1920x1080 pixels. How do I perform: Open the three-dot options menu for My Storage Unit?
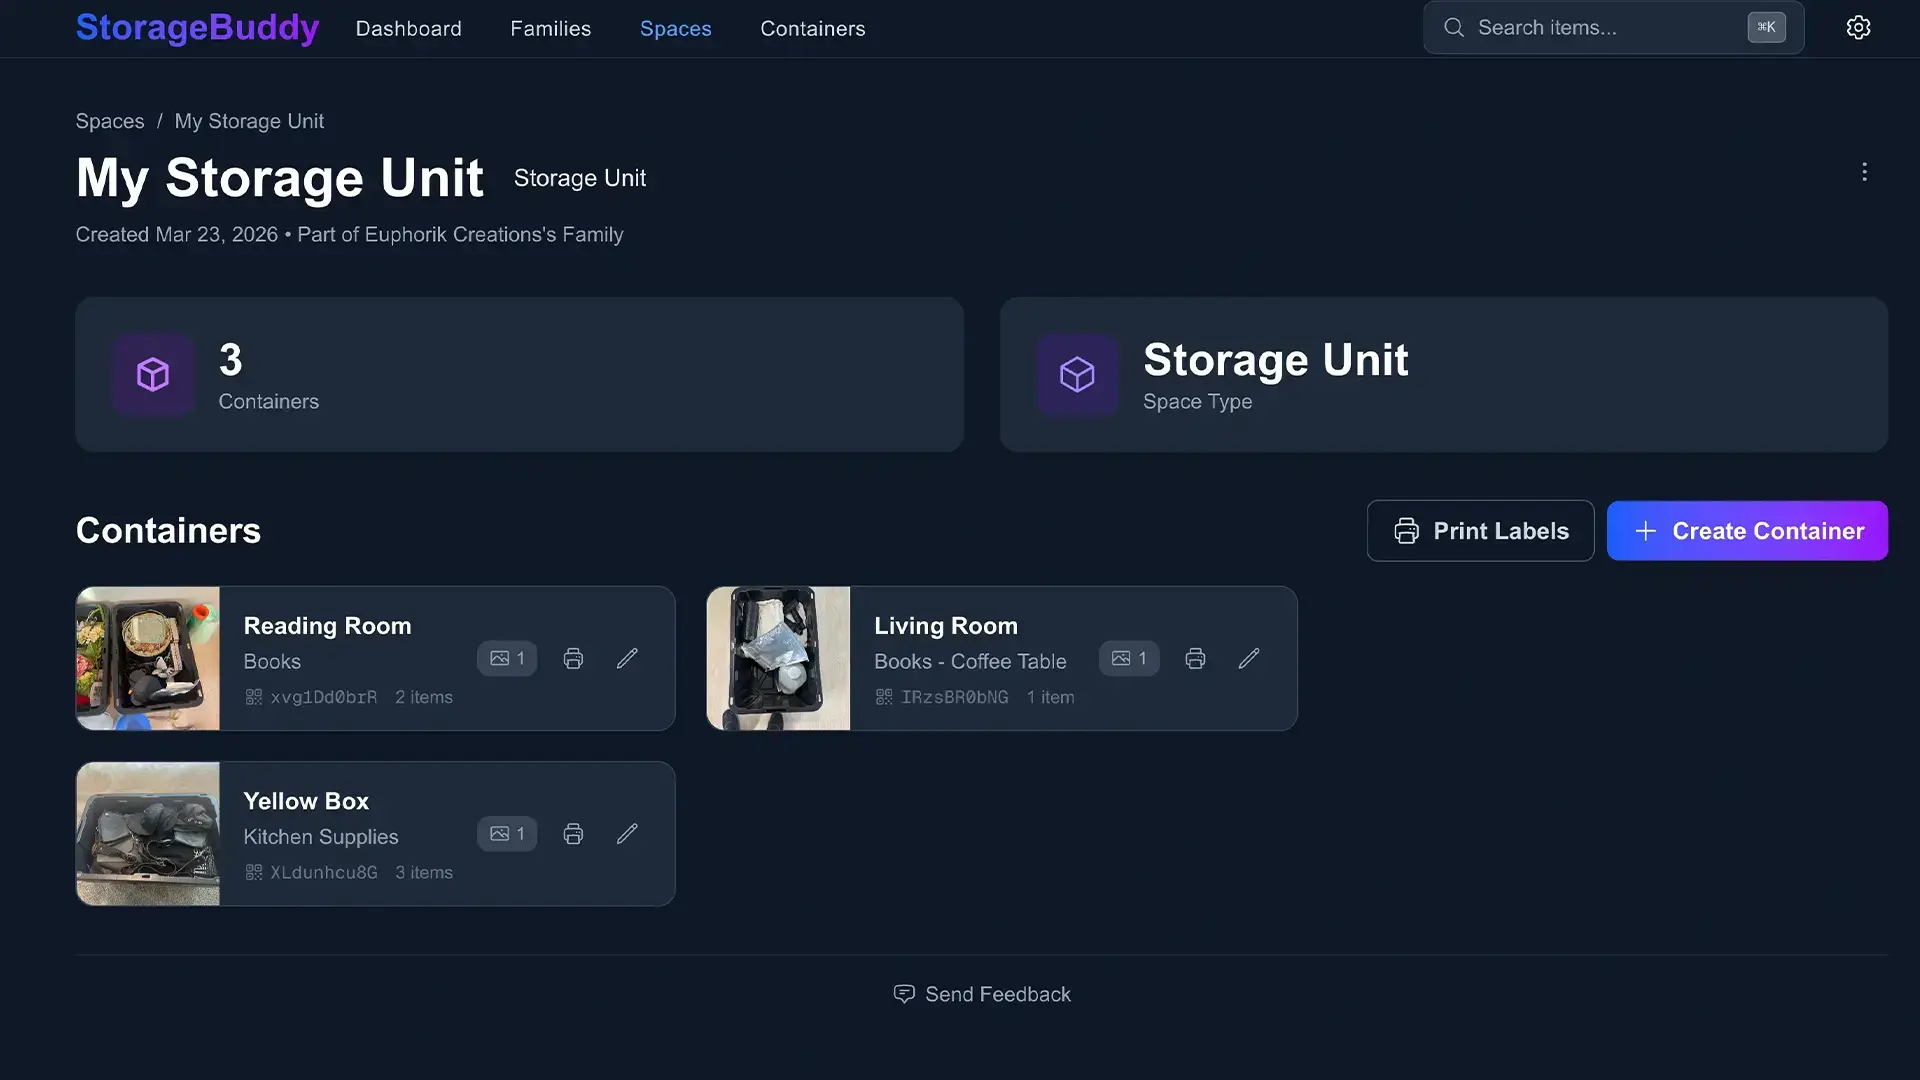click(x=1864, y=171)
